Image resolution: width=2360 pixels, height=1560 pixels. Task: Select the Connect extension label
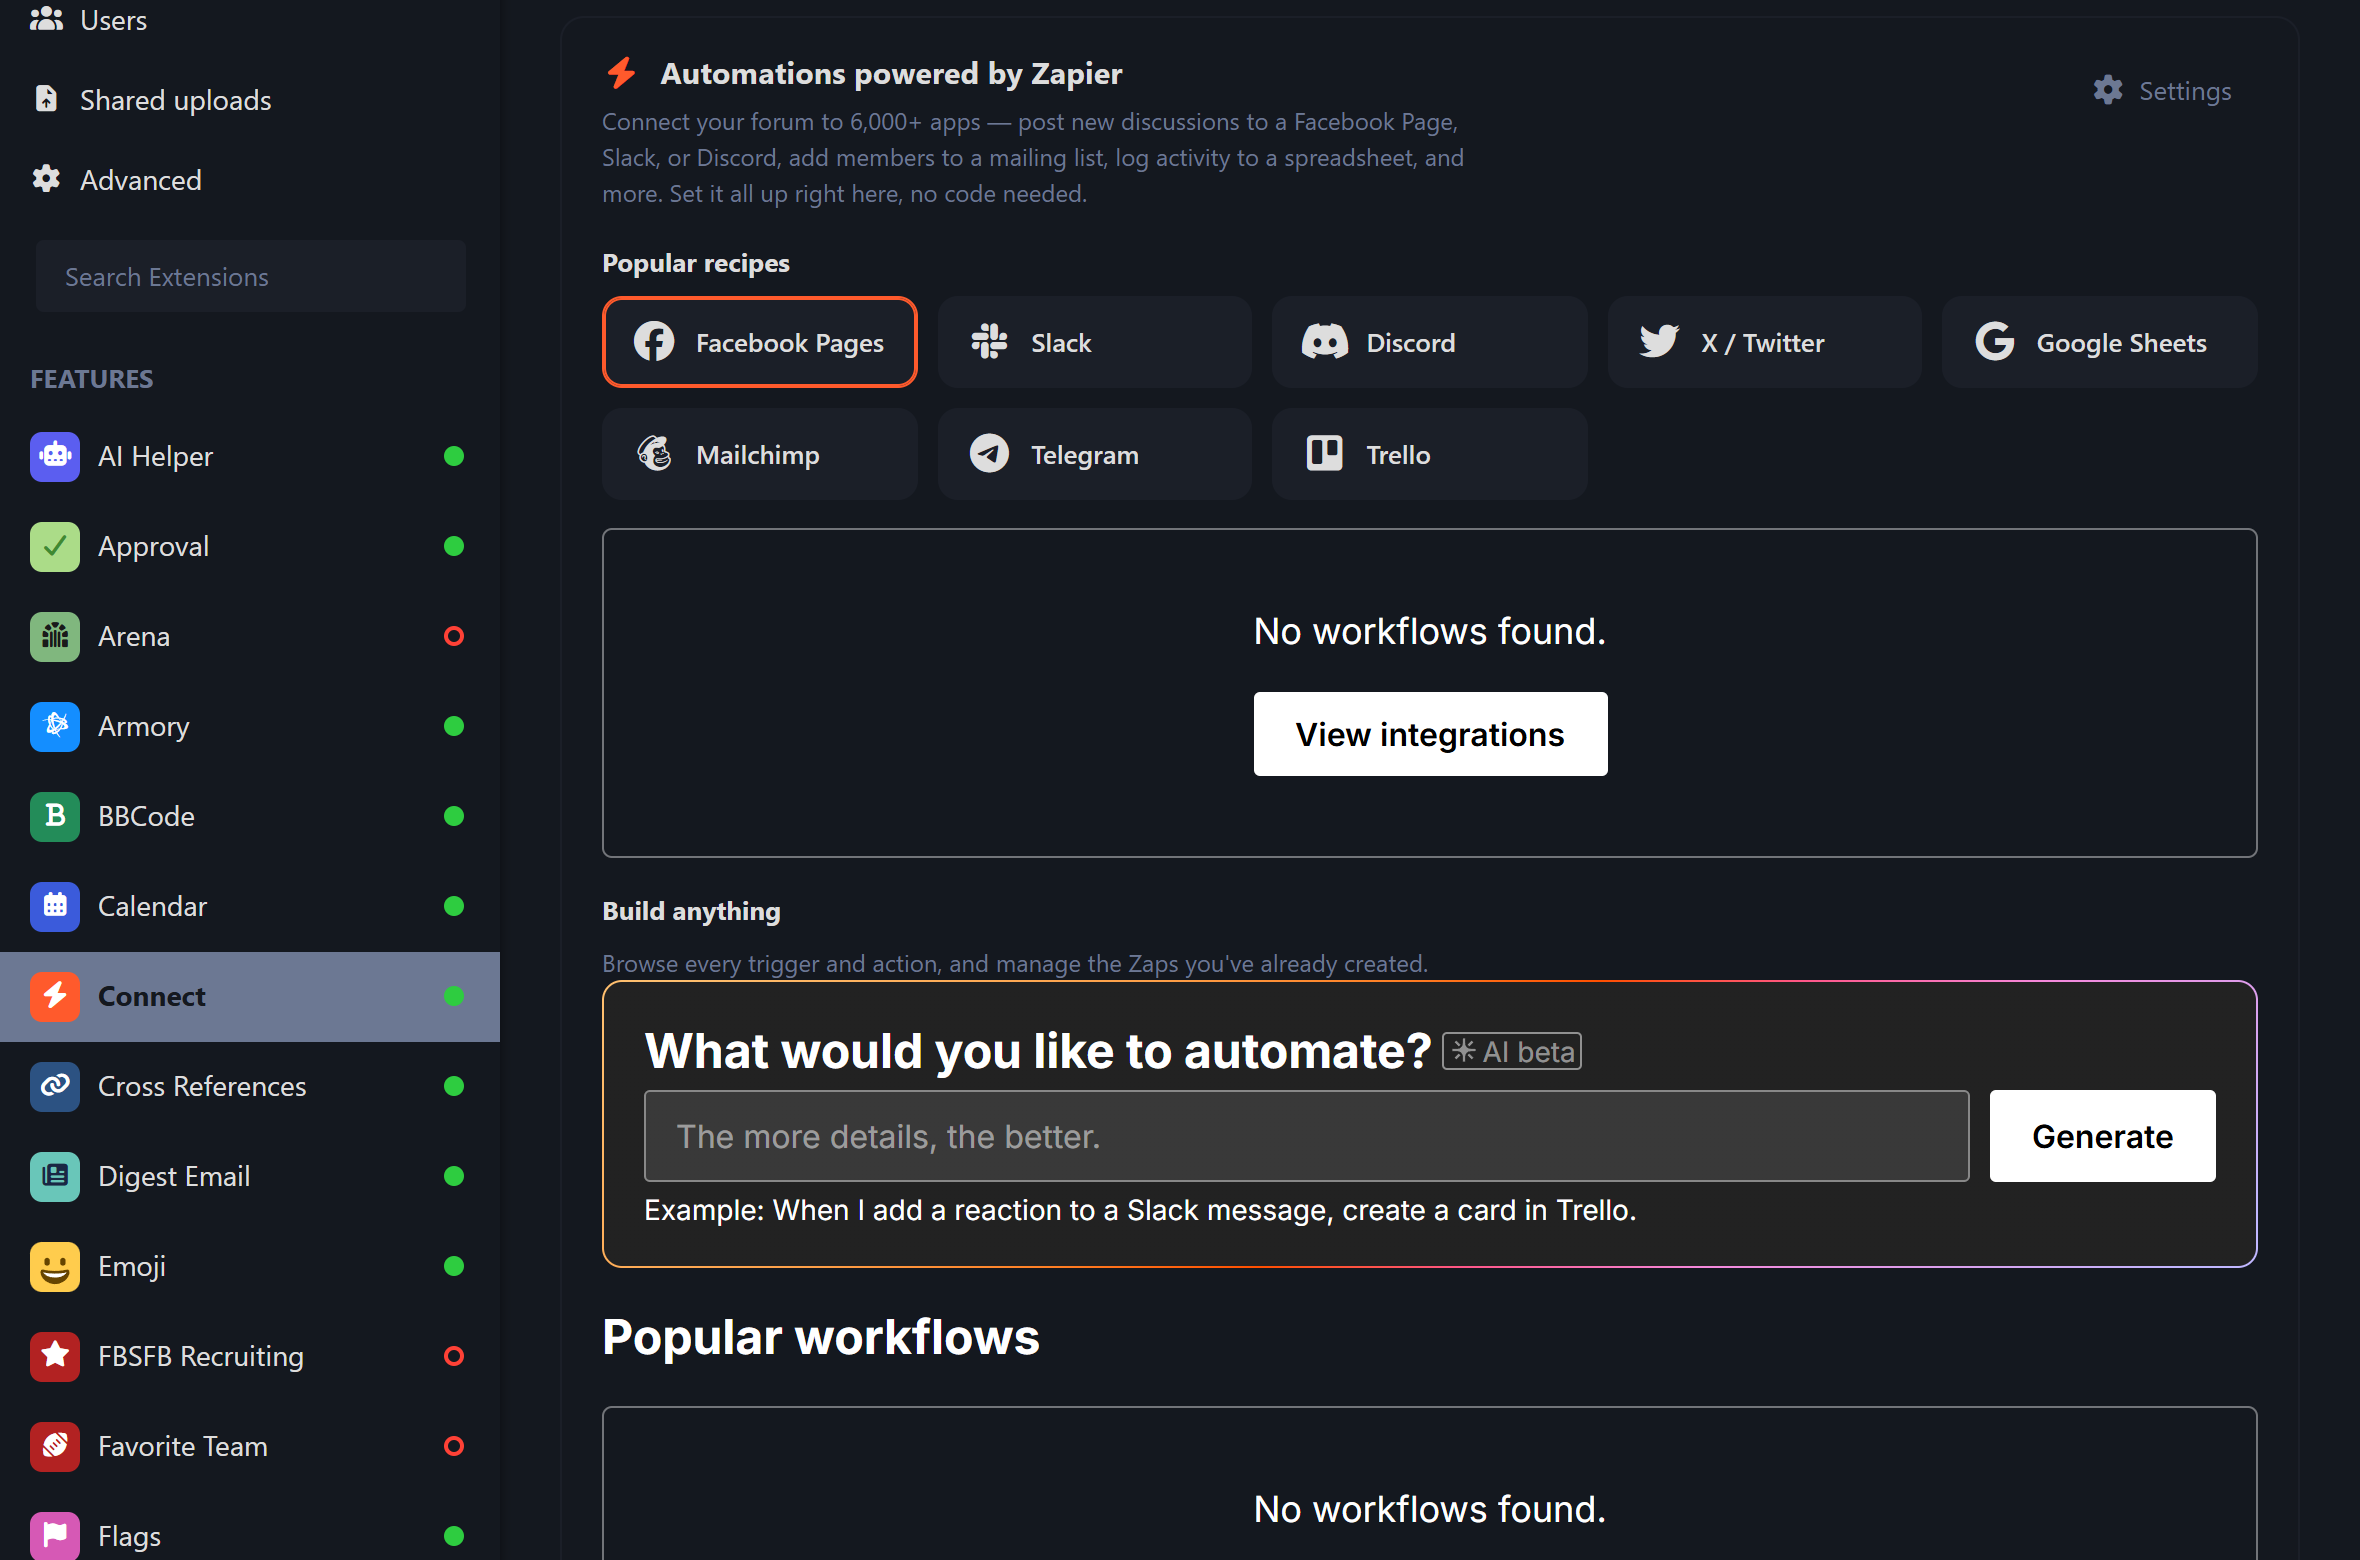151,997
